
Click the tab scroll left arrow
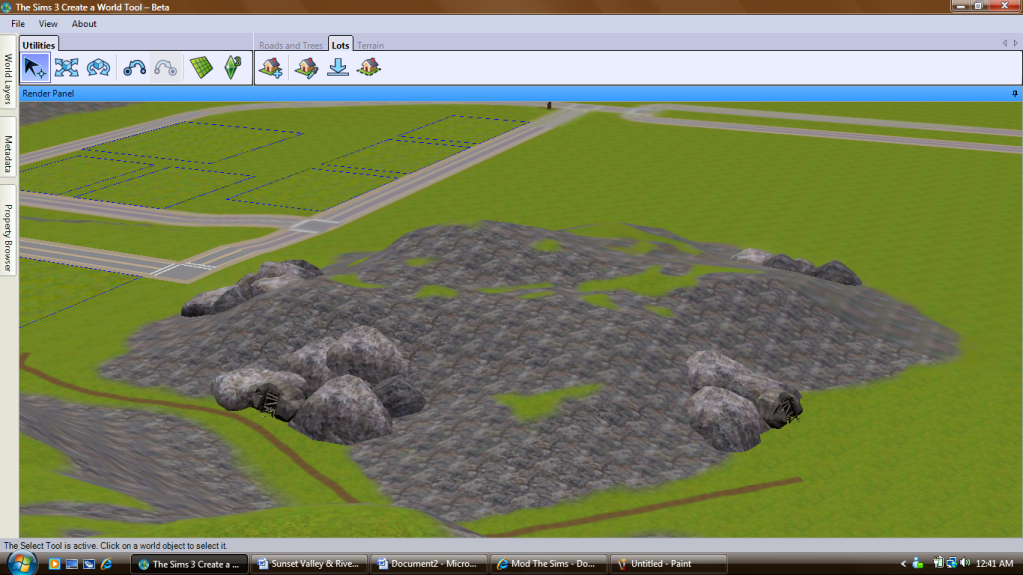[x=1005, y=43]
